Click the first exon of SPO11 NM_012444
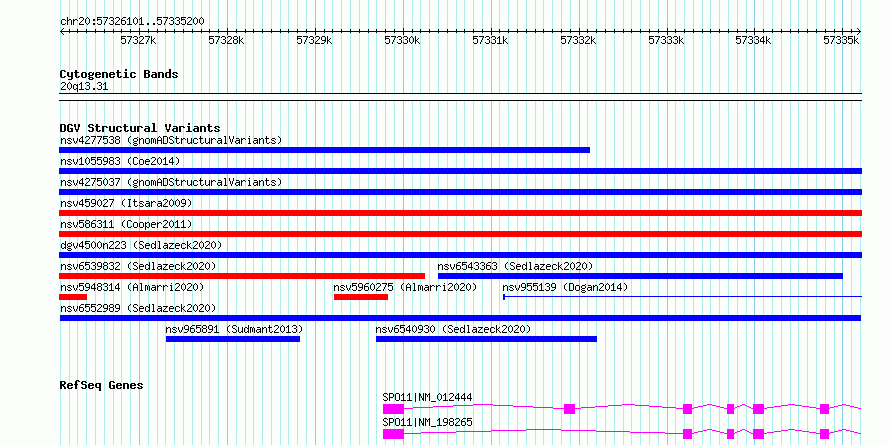Image resolution: width=890 pixels, height=445 pixels. (393, 409)
